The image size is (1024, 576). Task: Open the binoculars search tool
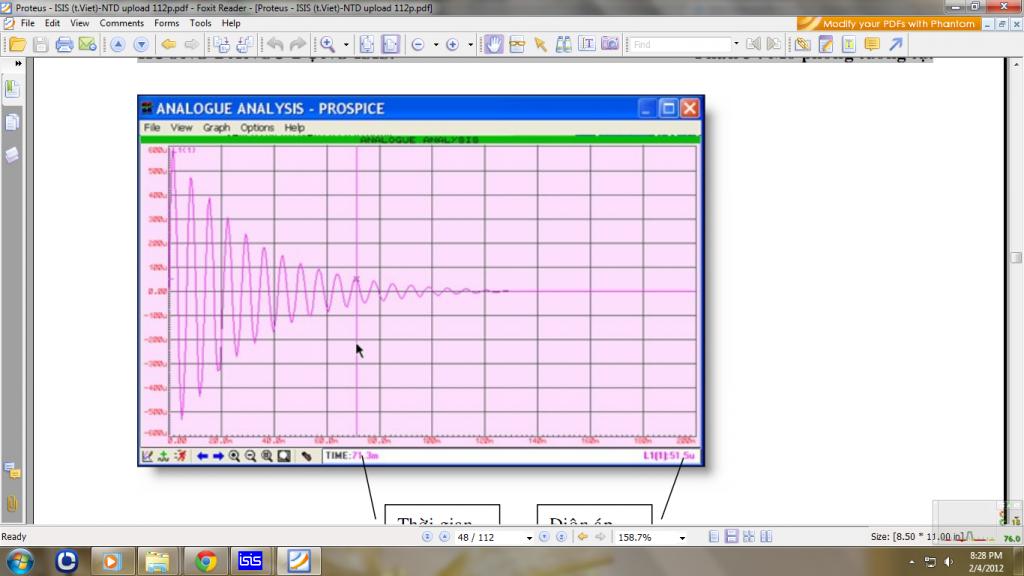563,44
